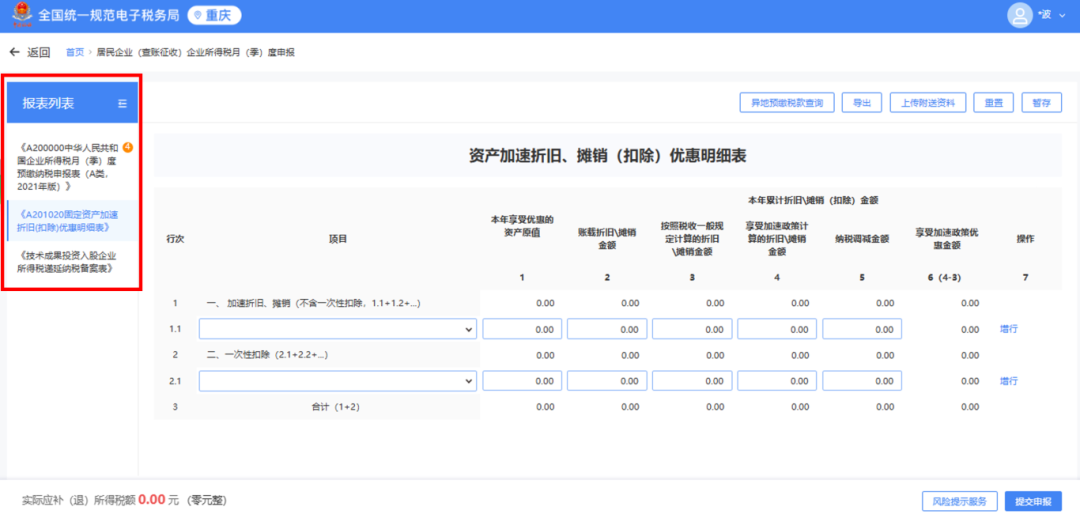Click the 报表列表 panel header
This screenshot has height=518, width=1080.
[x=72, y=103]
